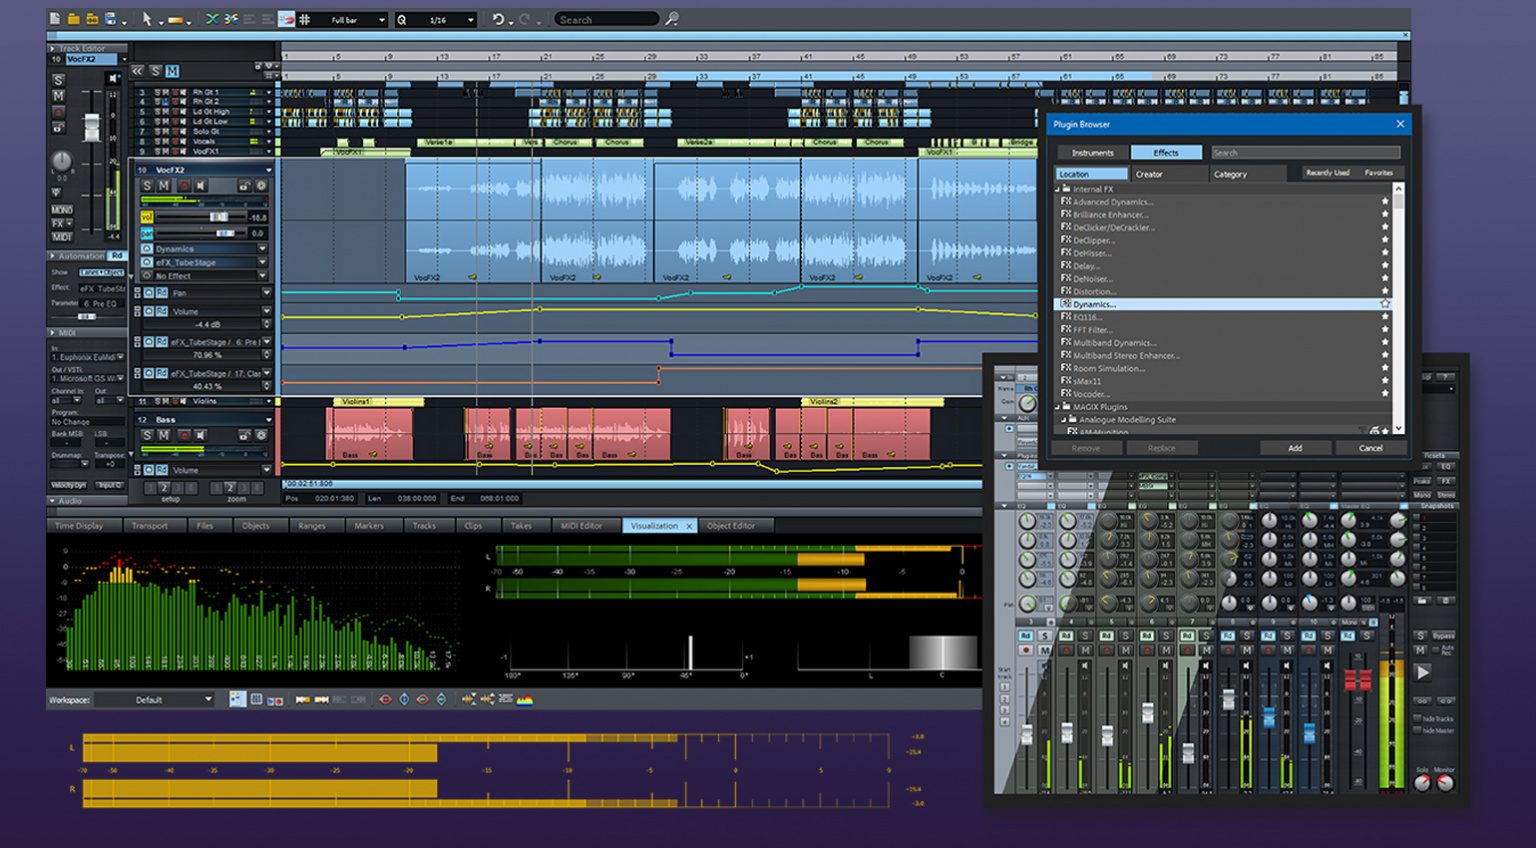Viewport: 1536px width, 848px height.
Task: Click the Add button in Plugin Browser
Action: coord(1295,448)
